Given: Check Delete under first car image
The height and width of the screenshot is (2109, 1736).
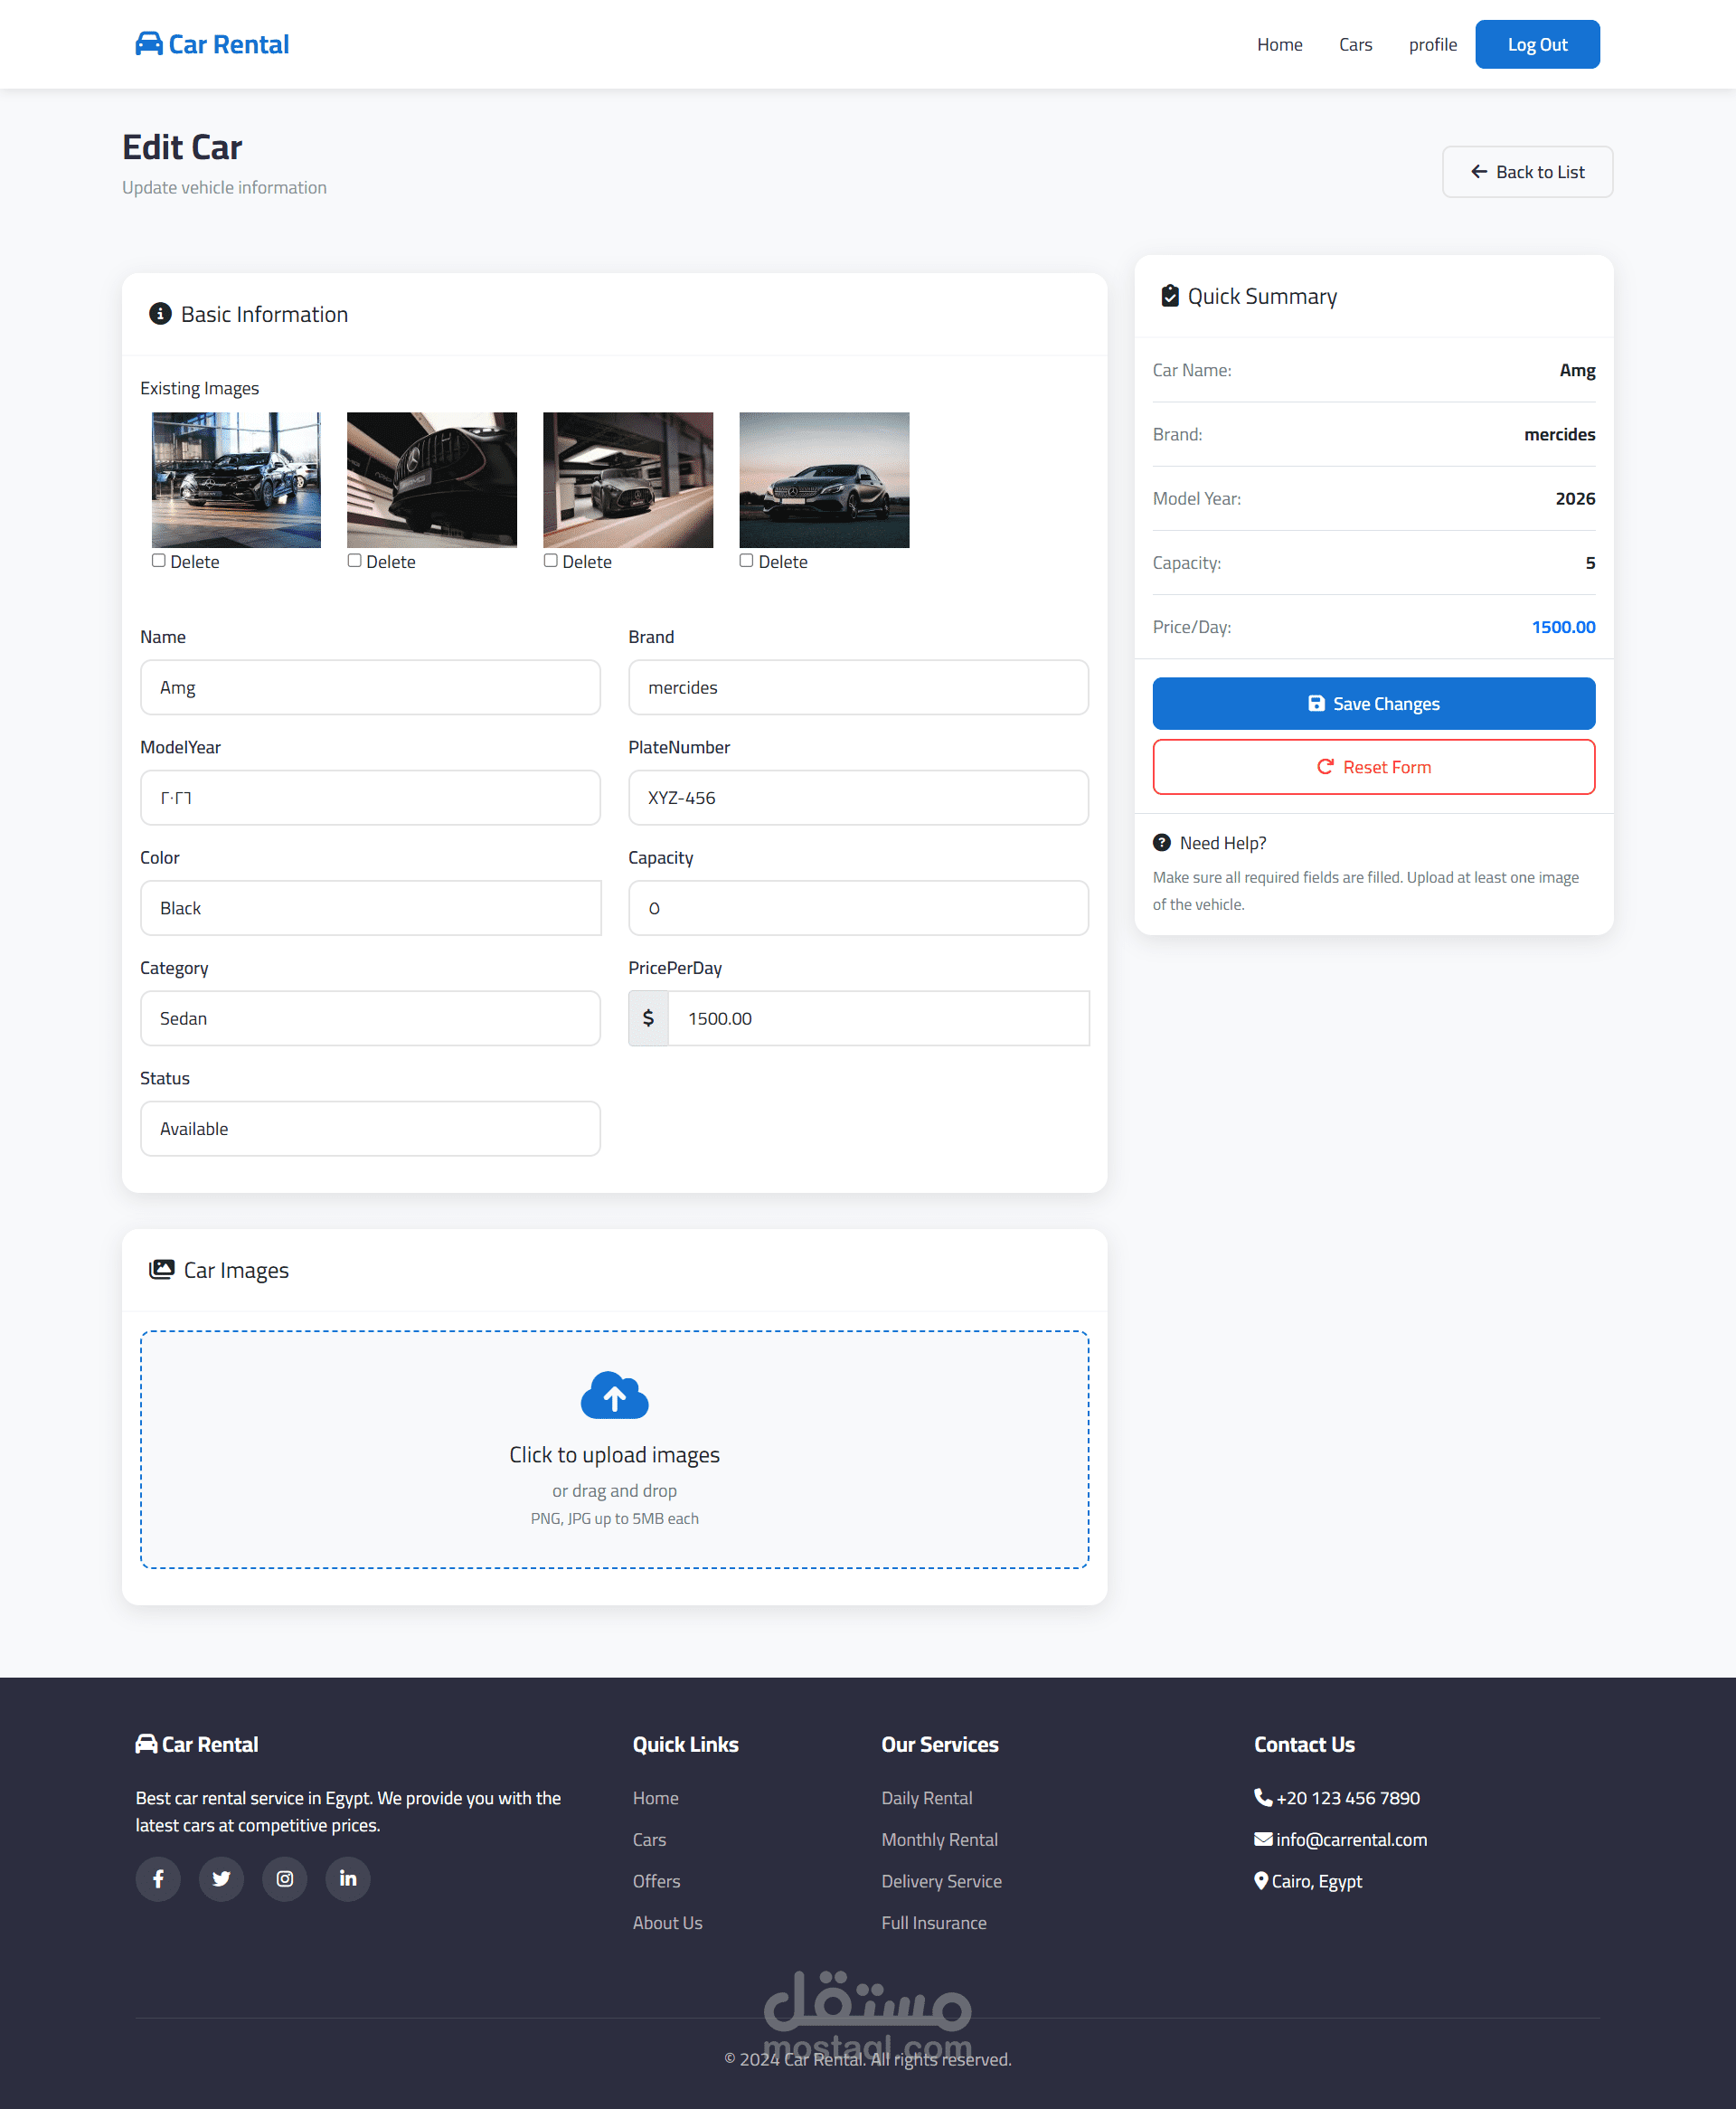Looking at the screenshot, I should (159, 561).
